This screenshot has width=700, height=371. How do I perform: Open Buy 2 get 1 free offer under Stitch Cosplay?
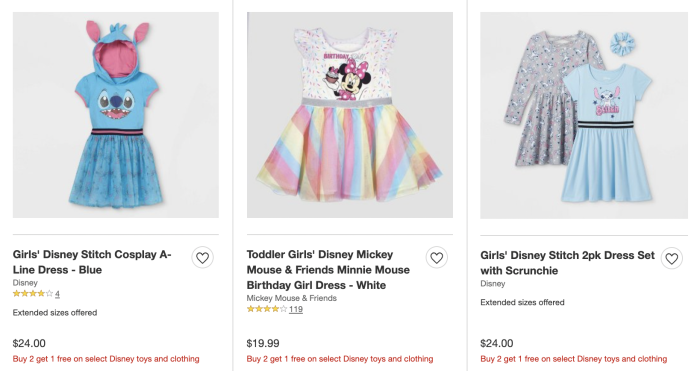pos(106,359)
